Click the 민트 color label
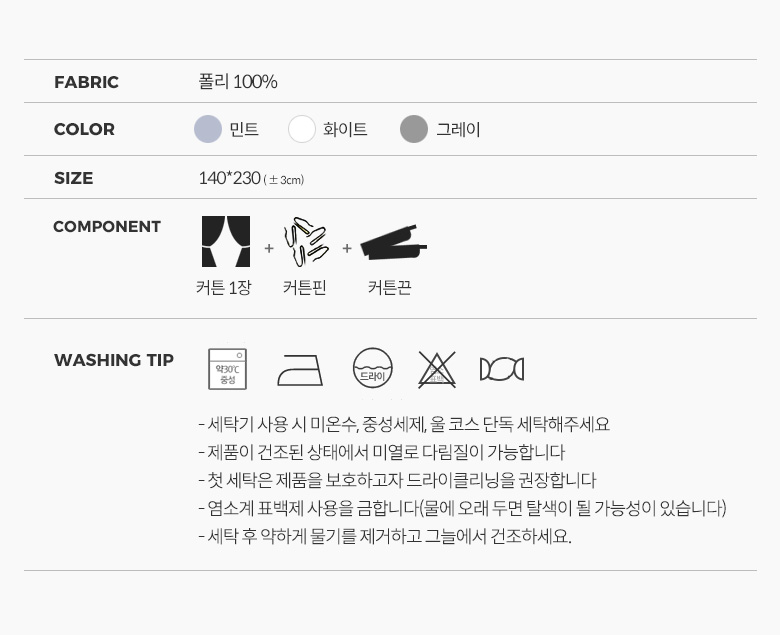 pyautogui.click(x=244, y=129)
